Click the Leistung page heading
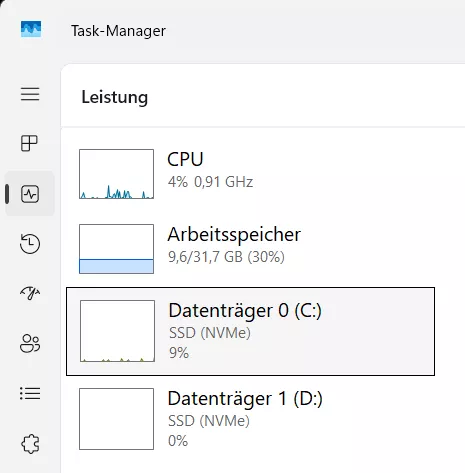465x473 pixels. pyautogui.click(x=115, y=97)
